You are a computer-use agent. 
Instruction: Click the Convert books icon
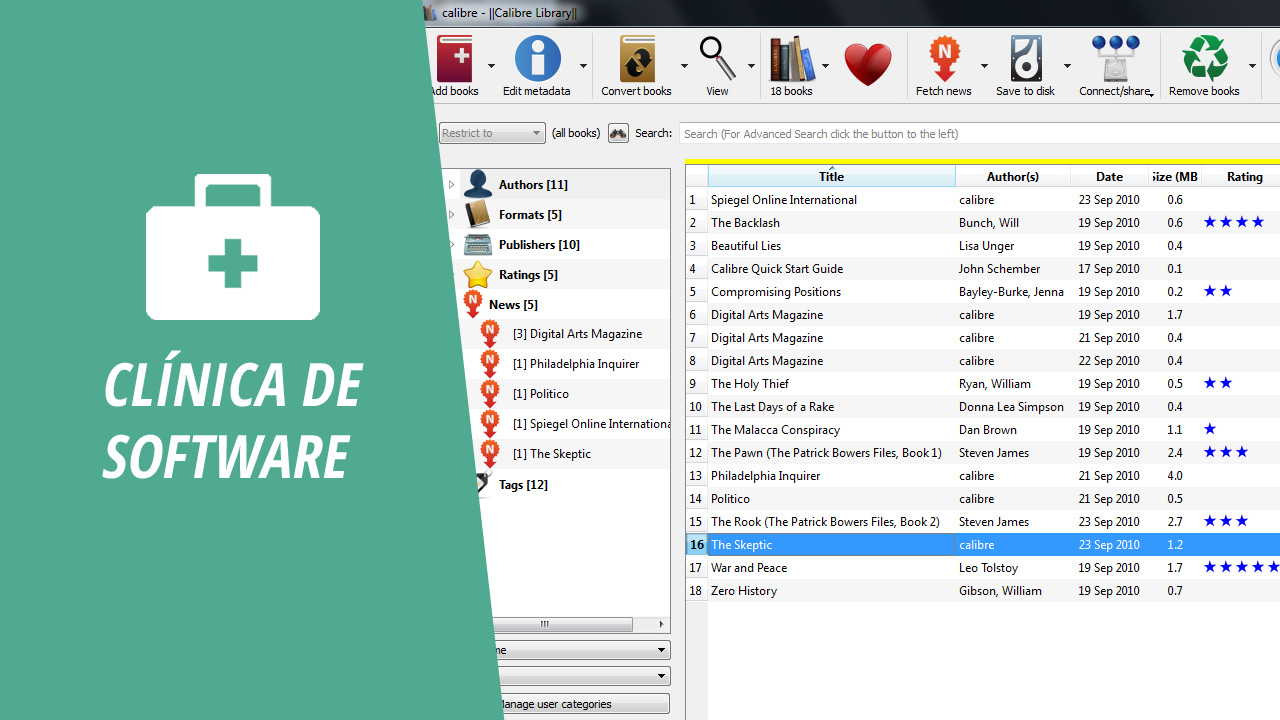click(637, 60)
